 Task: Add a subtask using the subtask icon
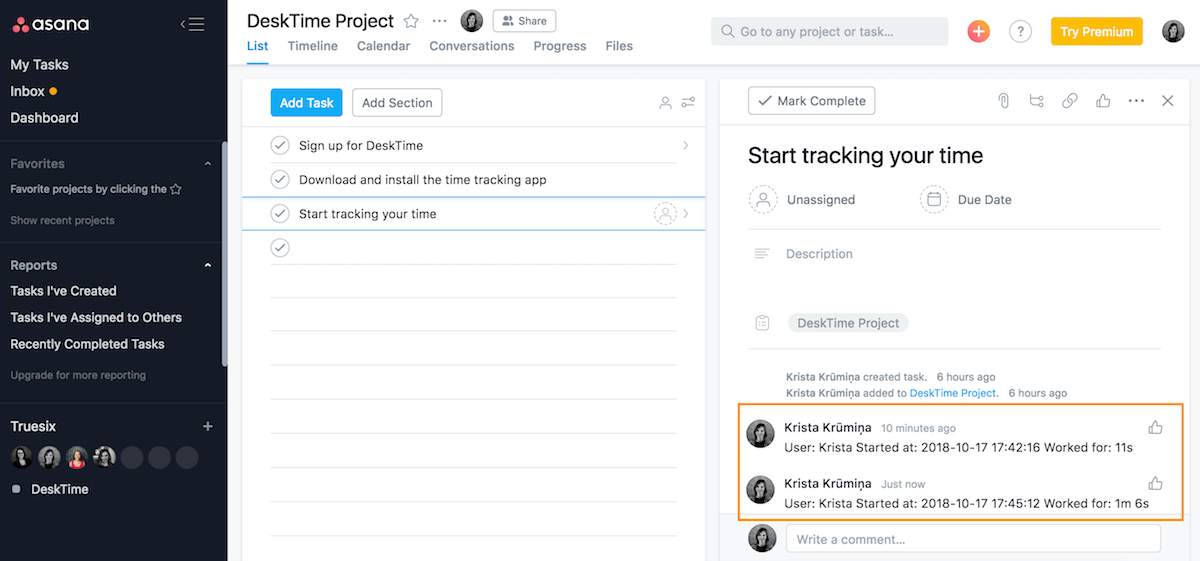pos(1036,101)
